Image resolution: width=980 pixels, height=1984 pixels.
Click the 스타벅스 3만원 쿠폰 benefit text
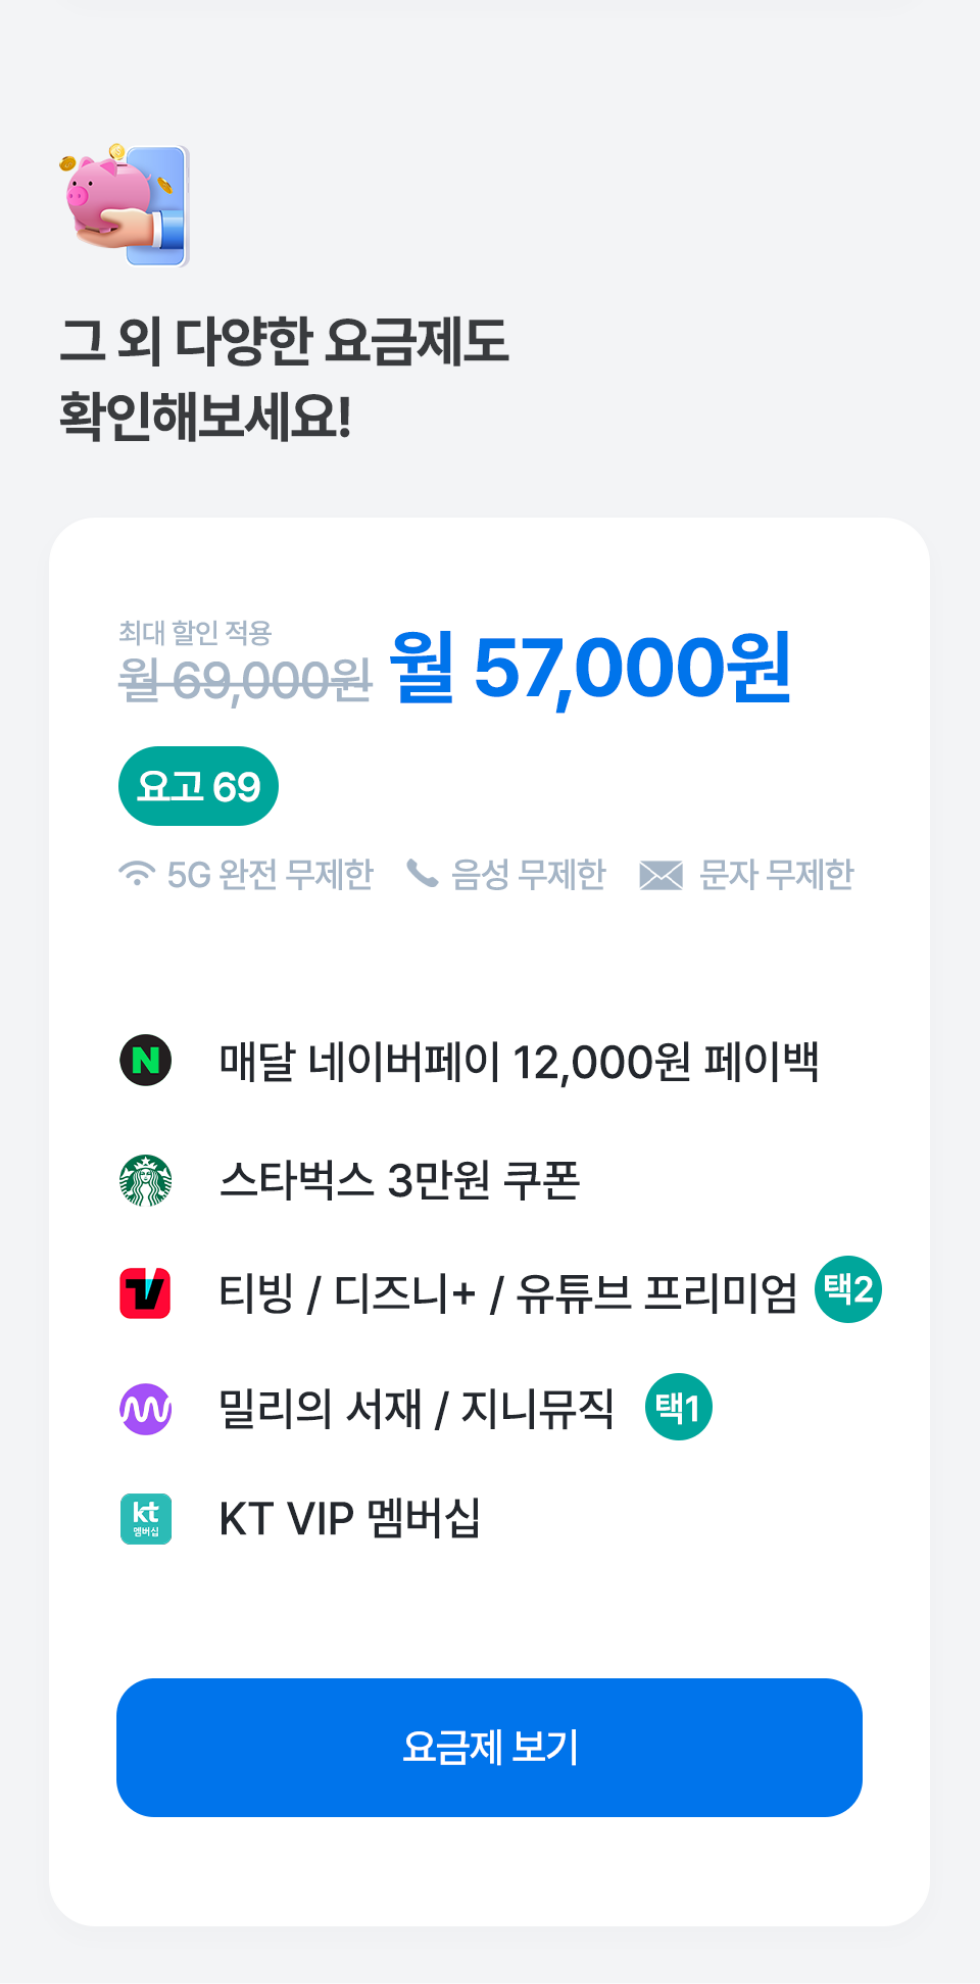click(x=399, y=1181)
